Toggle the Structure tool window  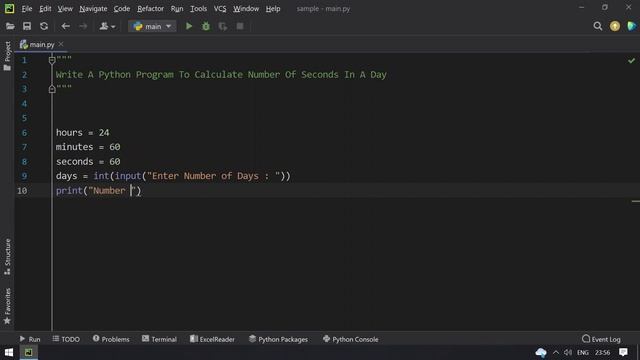[x=7, y=256]
